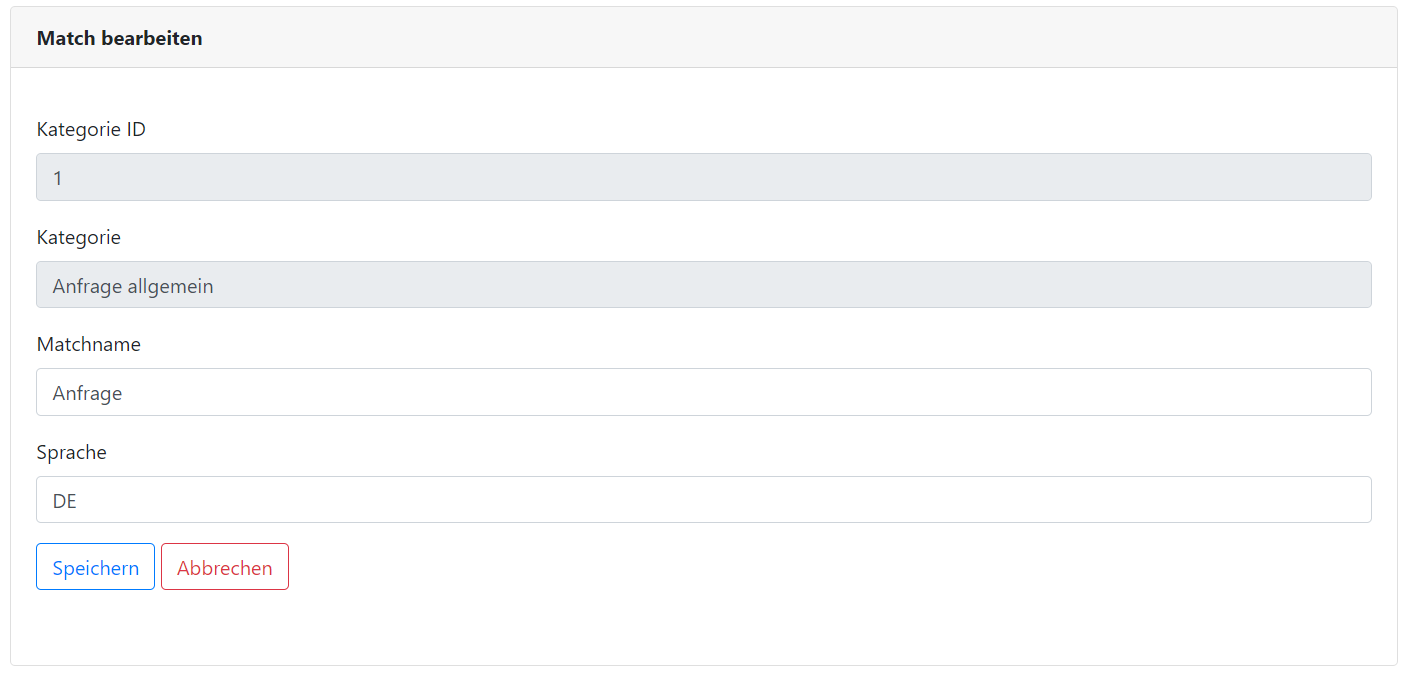Select the Sprache text field
Image resolution: width=1415 pixels, height=676 pixels.
[703, 500]
